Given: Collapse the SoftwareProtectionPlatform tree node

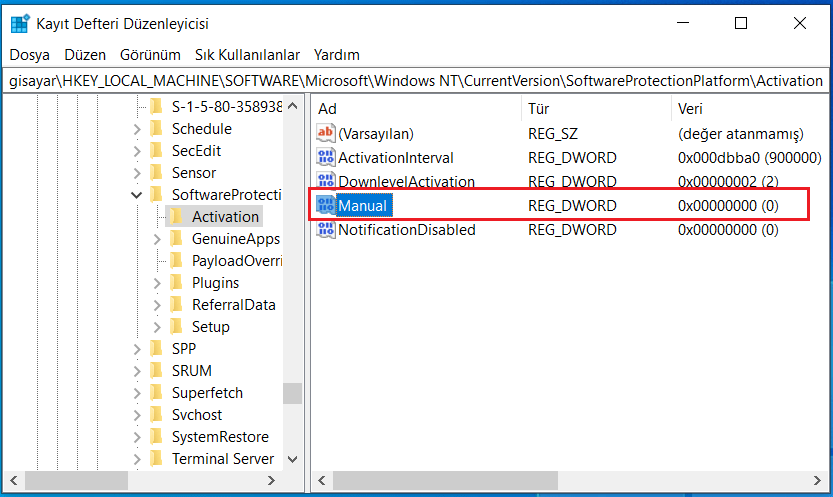Looking at the screenshot, I should tap(137, 195).
